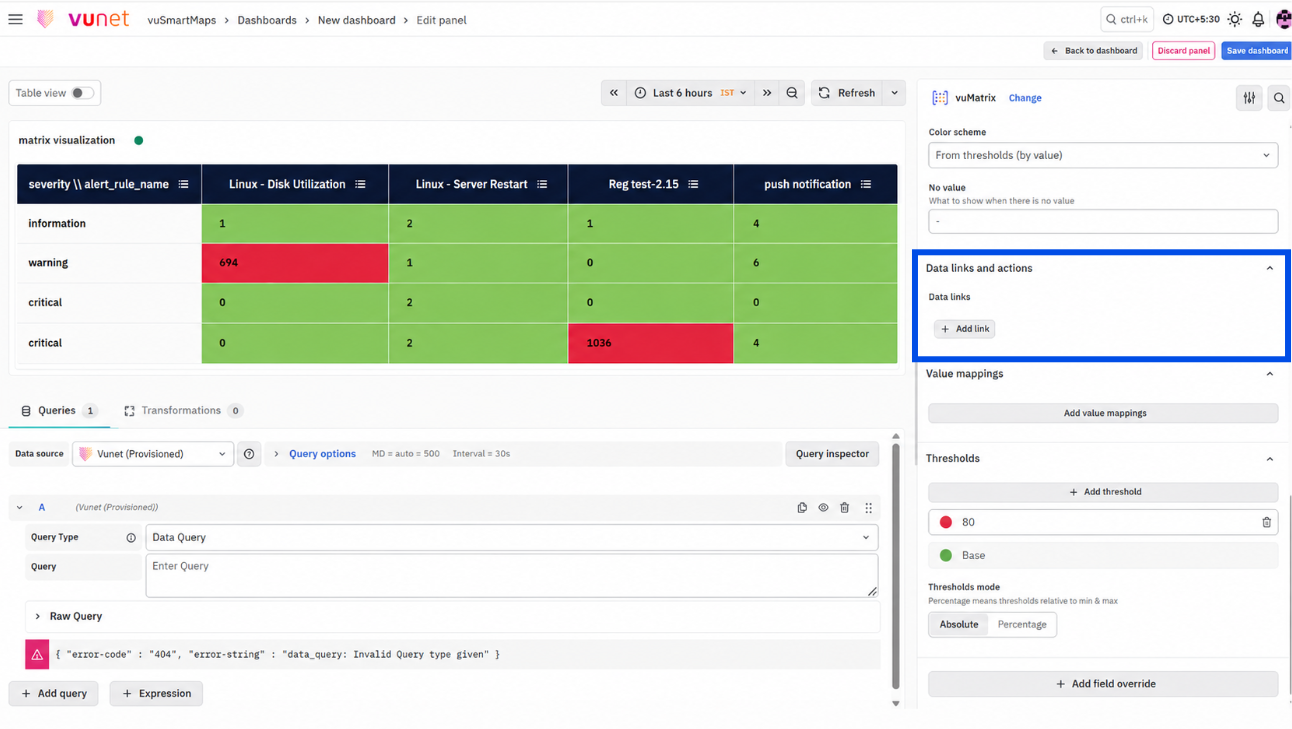The image size is (1292, 729).
Task: Open the Data source Vunet dropdown
Action: (154, 454)
